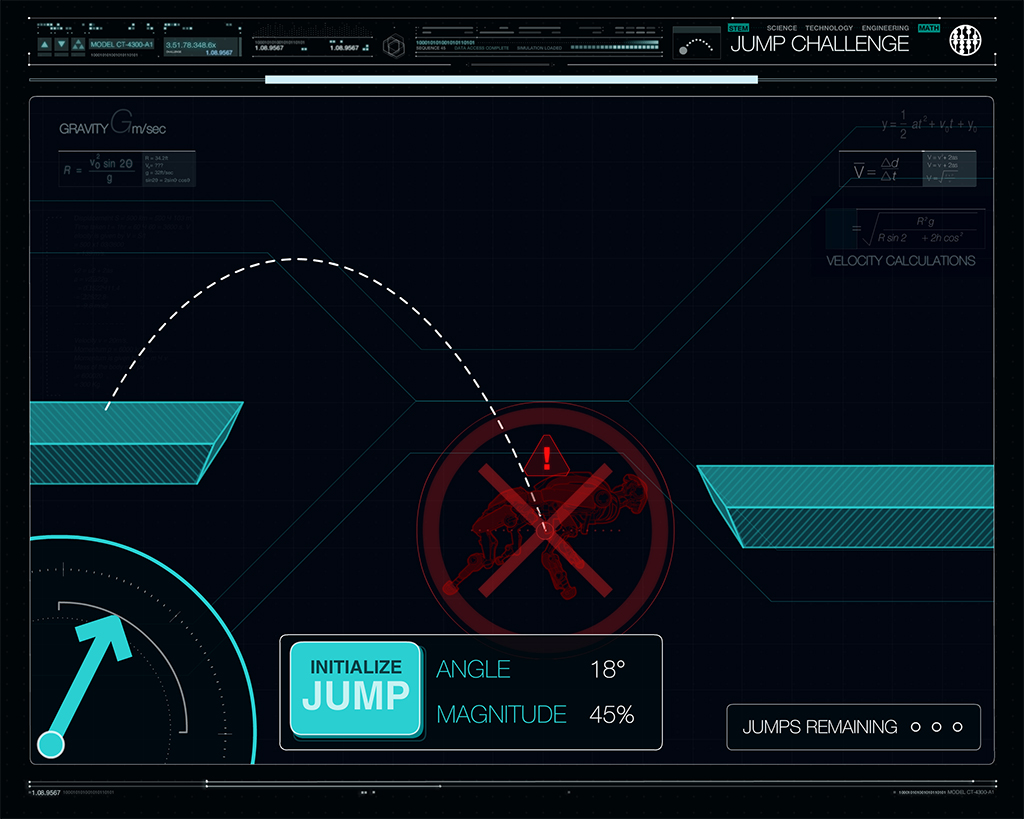Click the simulation loaded progress bar
Viewport: 1024px width, 819px height.
point(615,47)
